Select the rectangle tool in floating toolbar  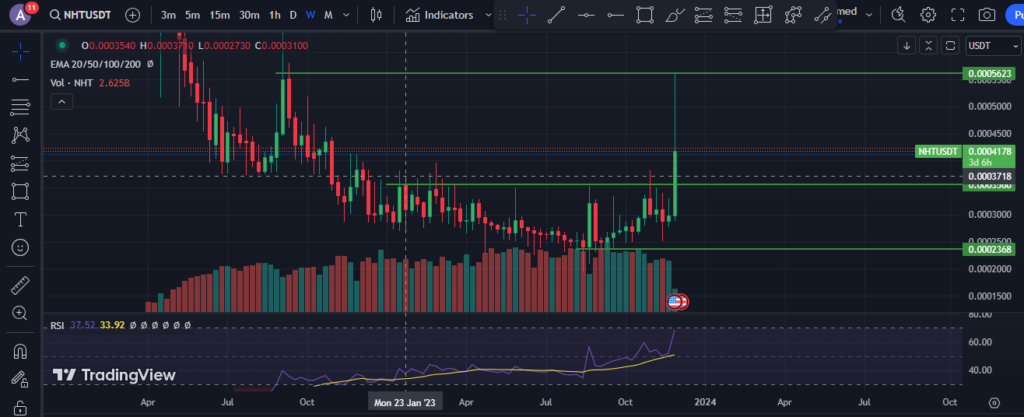[645, 15]
